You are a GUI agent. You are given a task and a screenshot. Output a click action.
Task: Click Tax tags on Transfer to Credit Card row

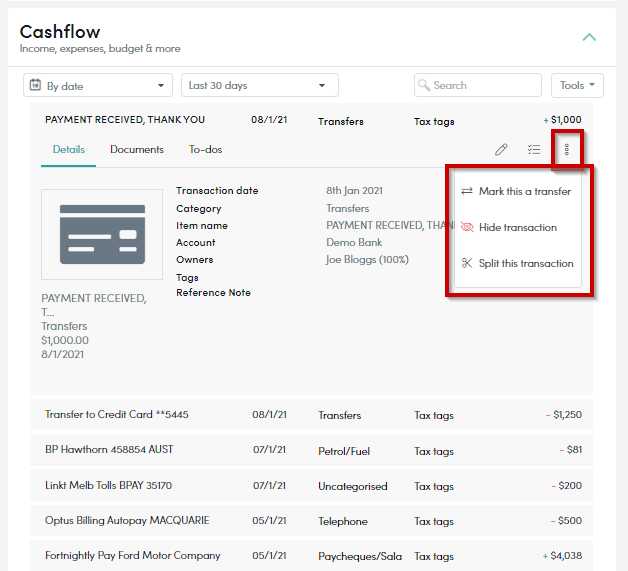click(x=434, y=416)
